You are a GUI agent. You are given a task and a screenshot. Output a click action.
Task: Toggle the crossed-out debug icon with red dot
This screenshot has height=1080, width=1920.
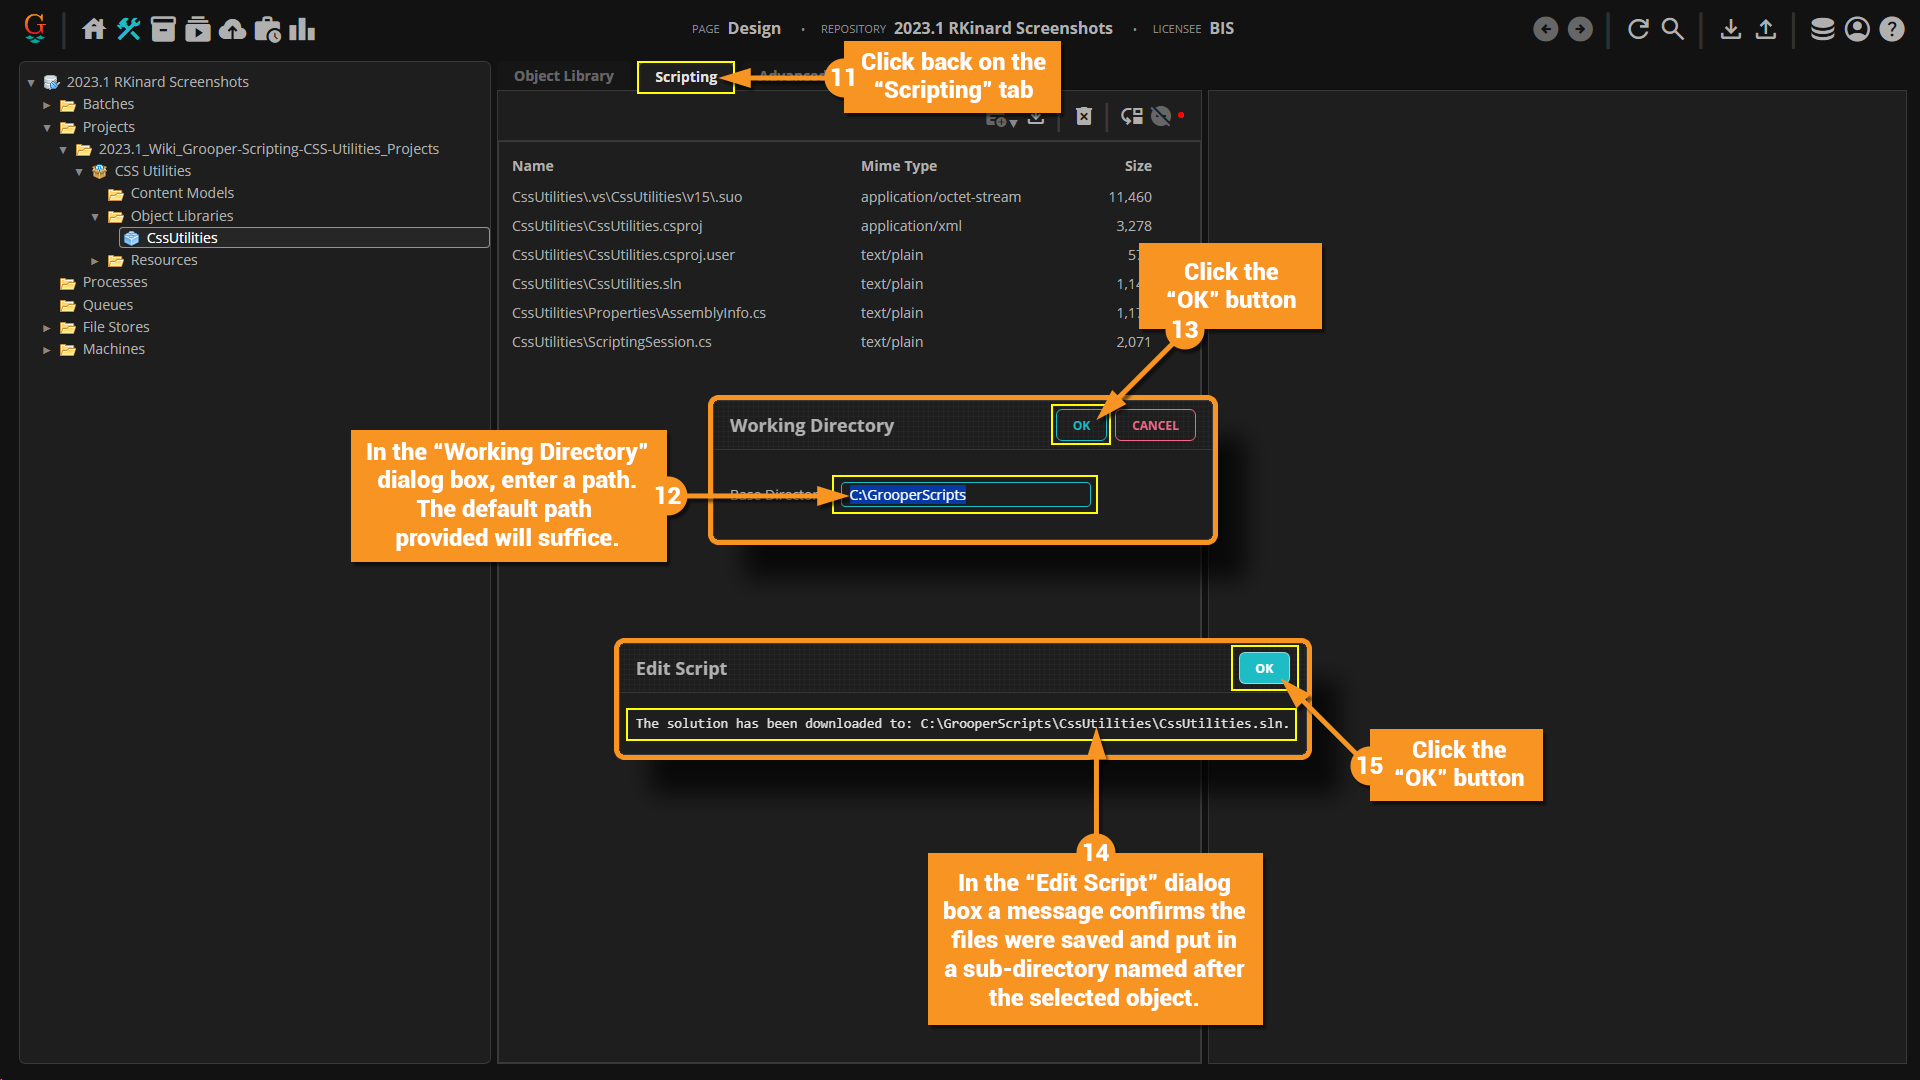[x=1163, y=116]
